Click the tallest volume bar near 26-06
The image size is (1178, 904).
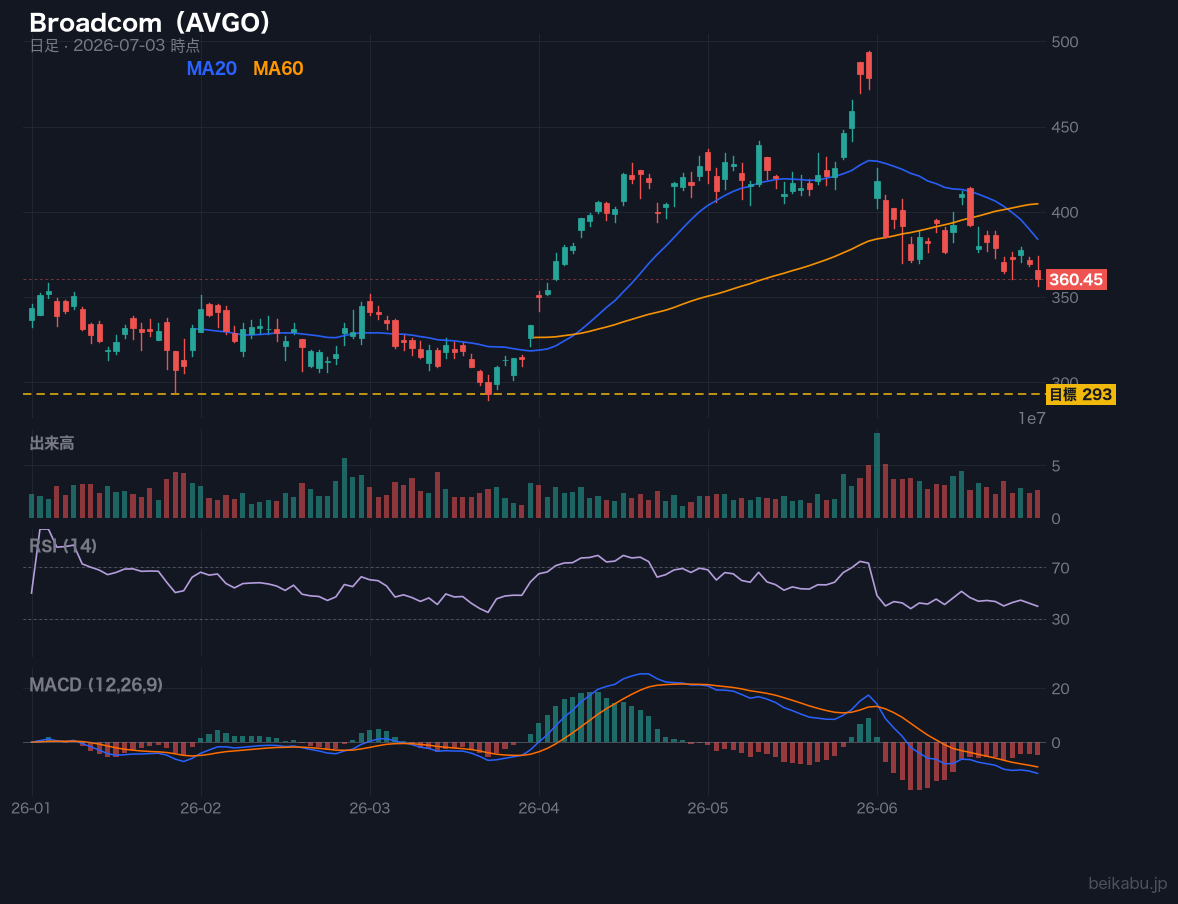877,475
